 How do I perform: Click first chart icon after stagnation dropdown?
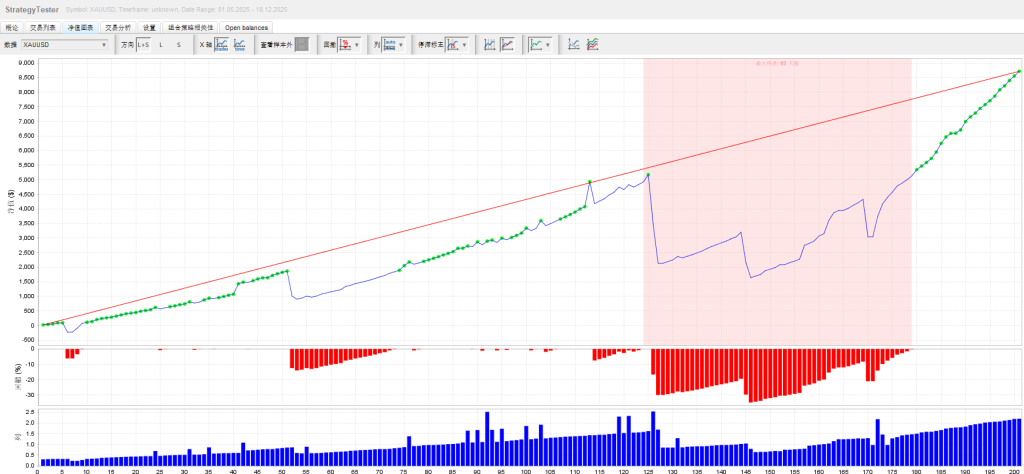(489, 45)
